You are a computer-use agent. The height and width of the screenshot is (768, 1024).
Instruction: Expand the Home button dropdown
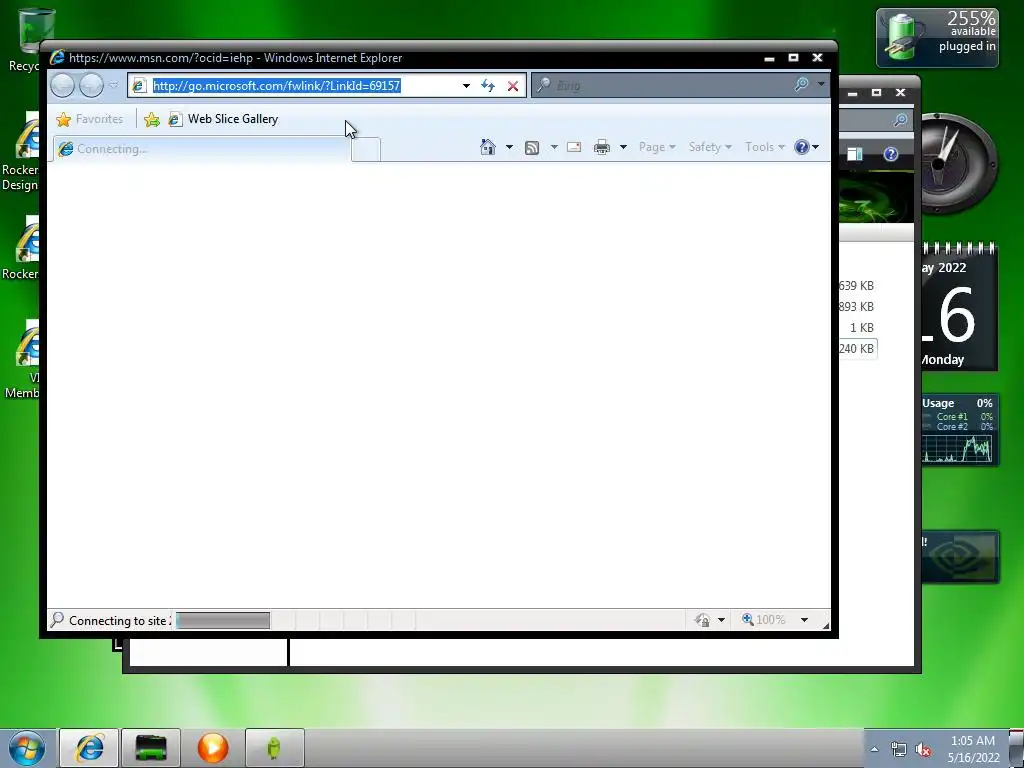[x=509, y=147]
